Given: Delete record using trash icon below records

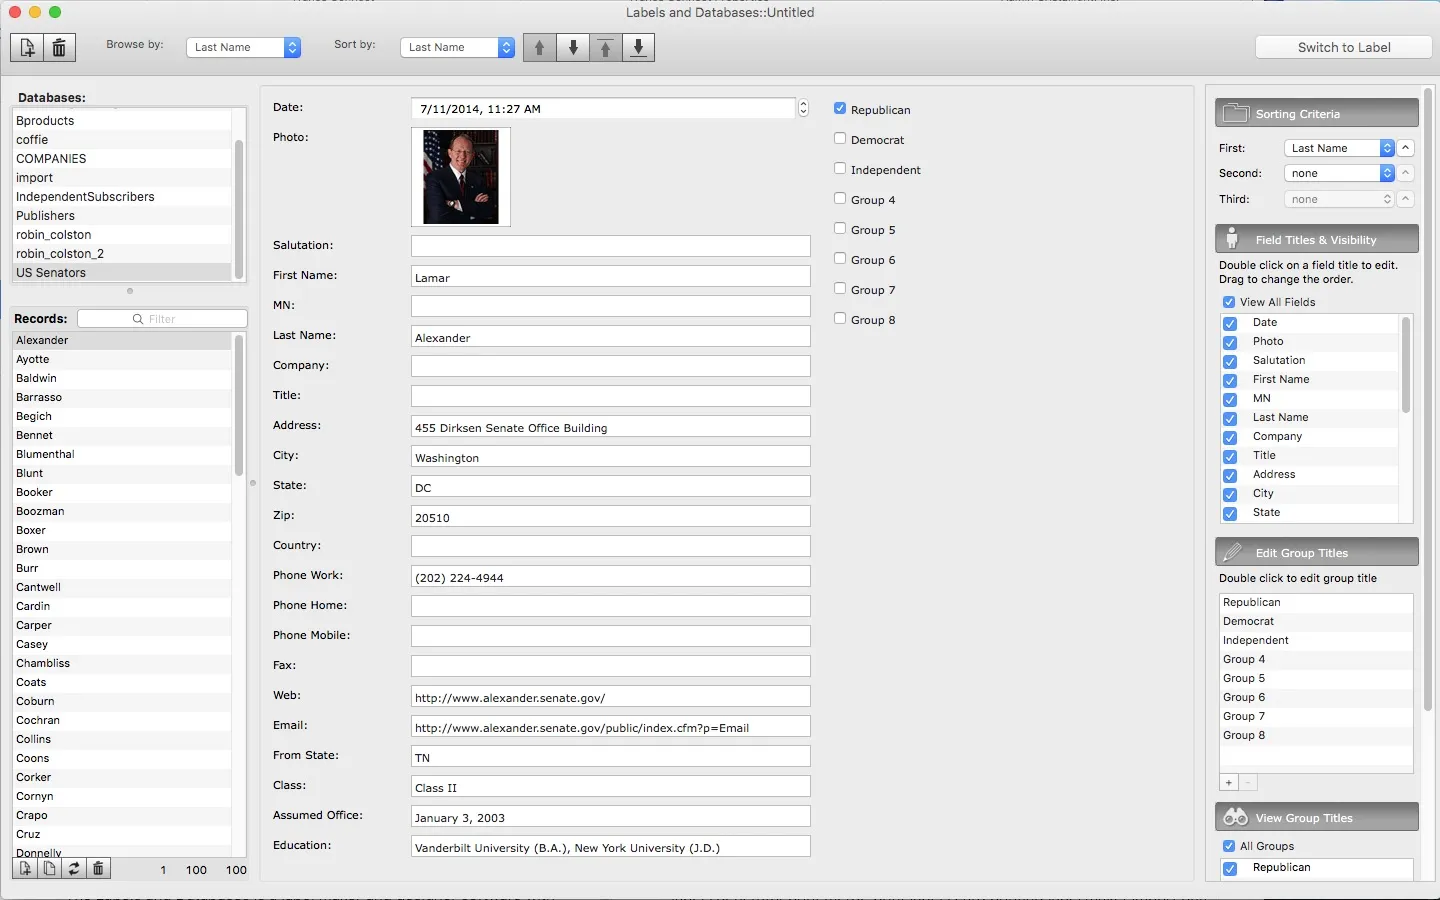Looking at the screenshot, I should click(98, 869).
